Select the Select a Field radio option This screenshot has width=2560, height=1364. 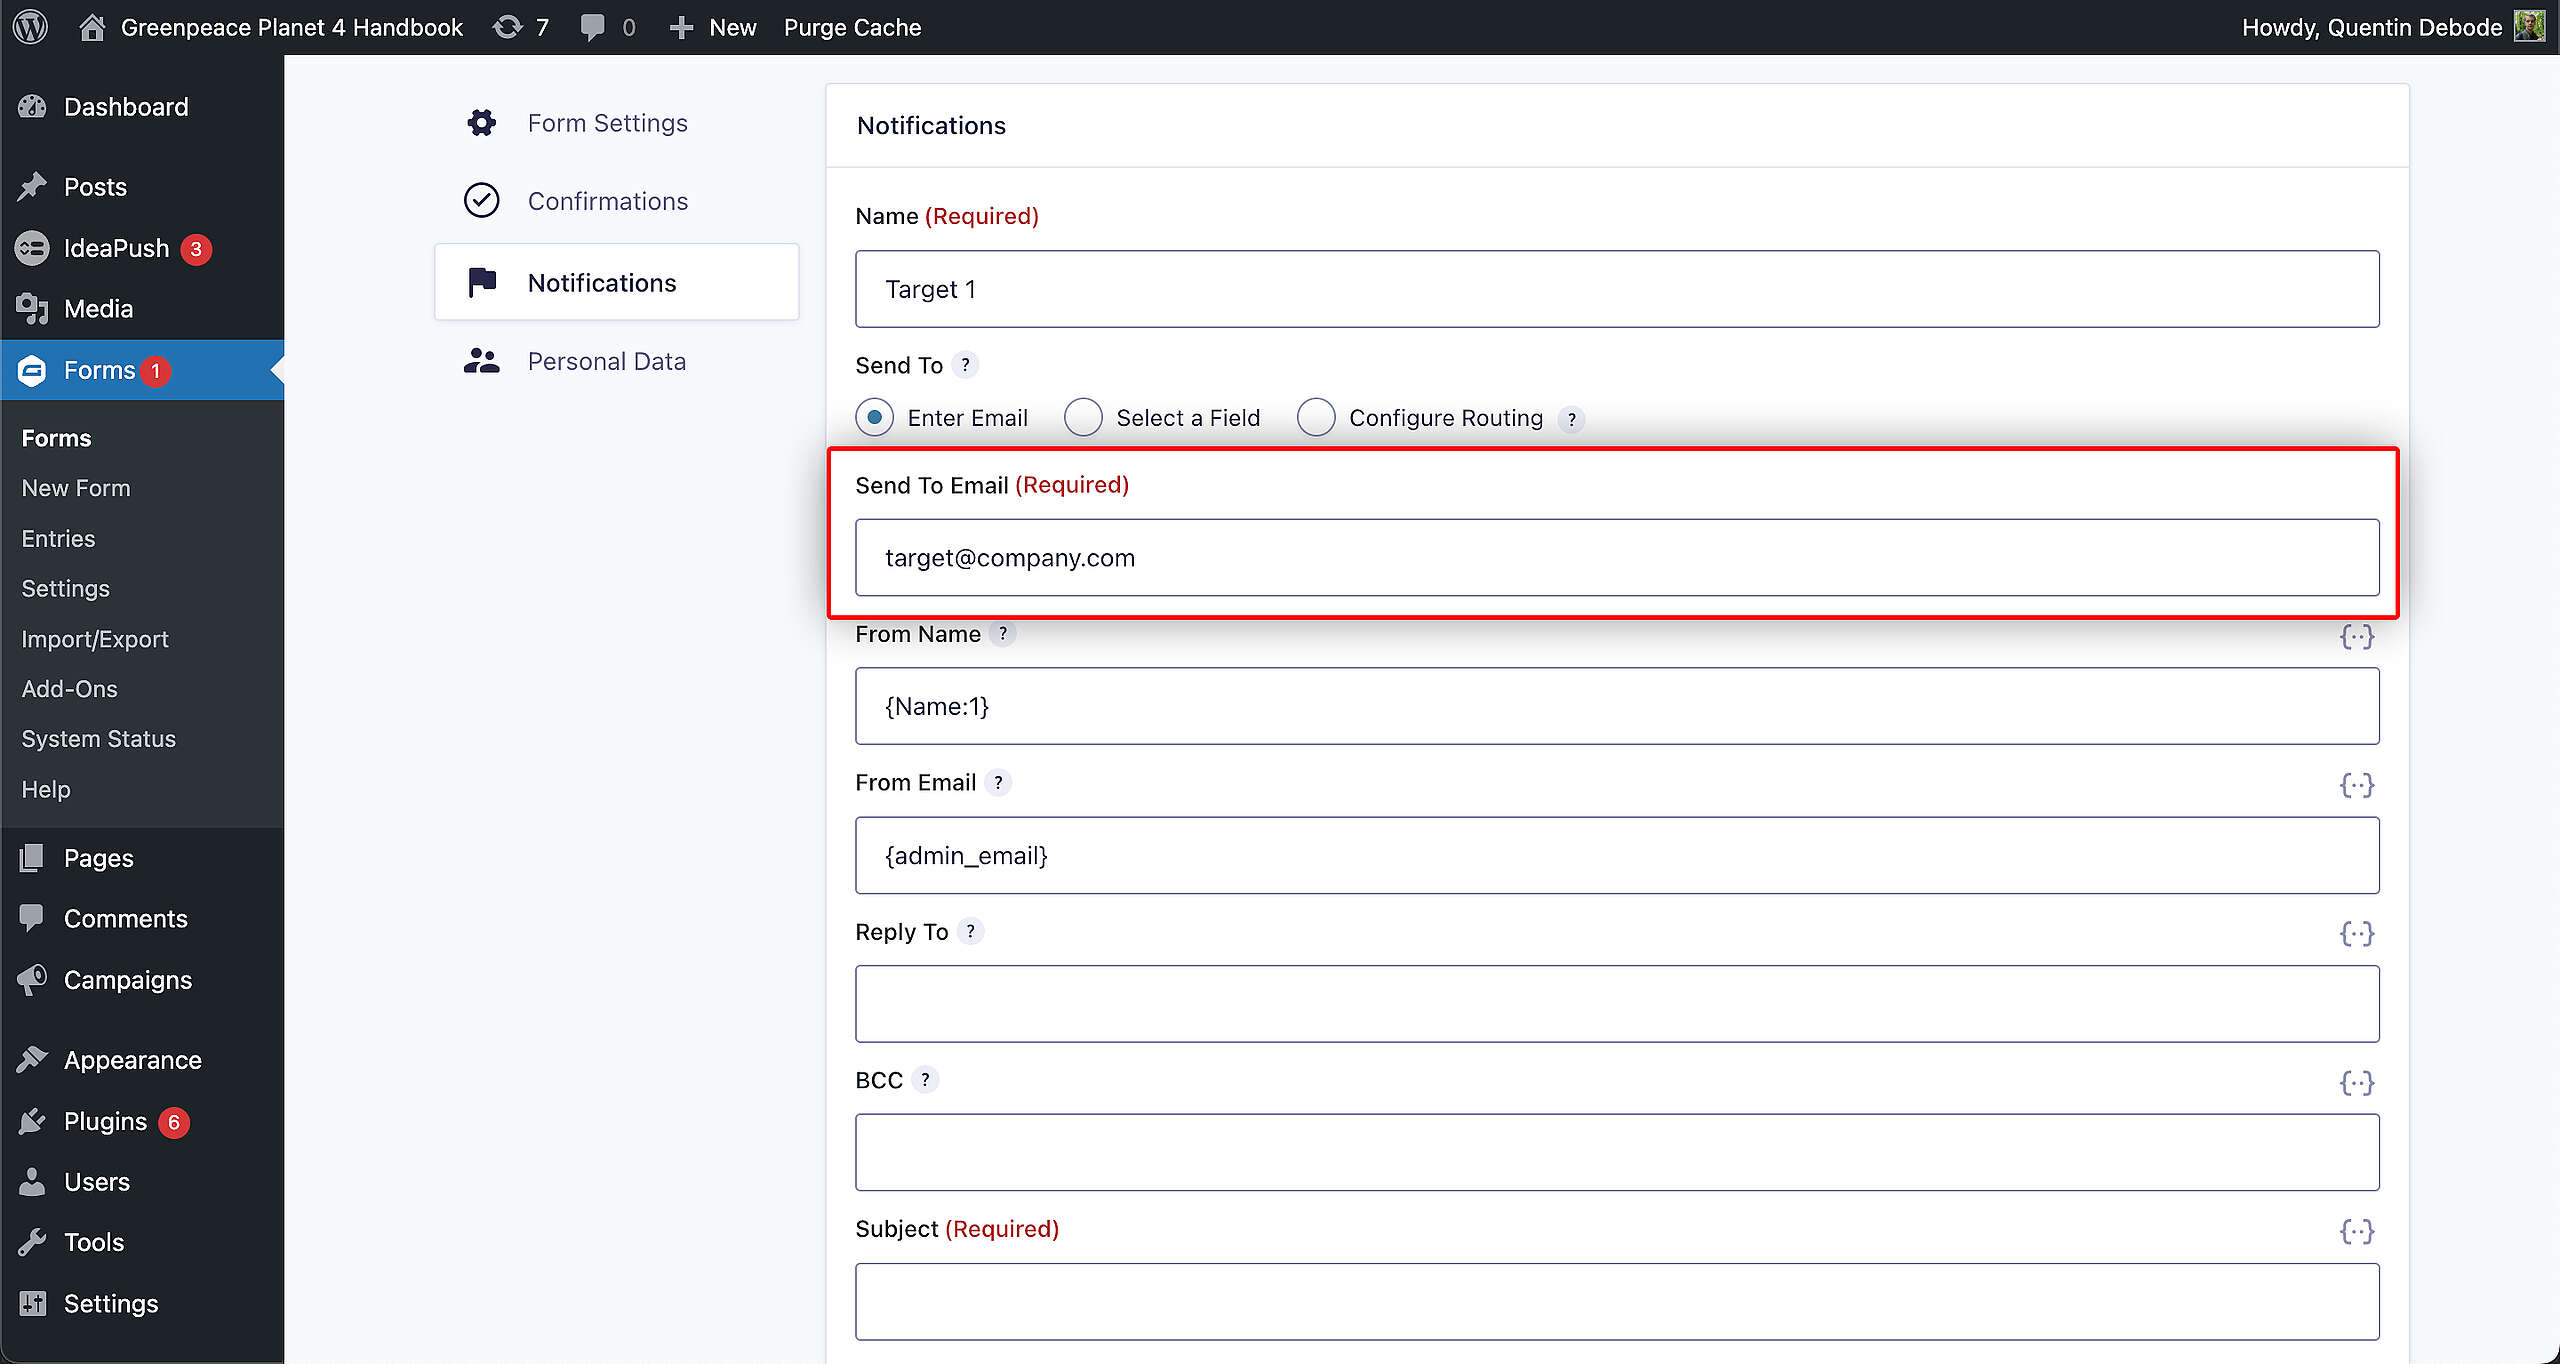[x=1083, y=418]
